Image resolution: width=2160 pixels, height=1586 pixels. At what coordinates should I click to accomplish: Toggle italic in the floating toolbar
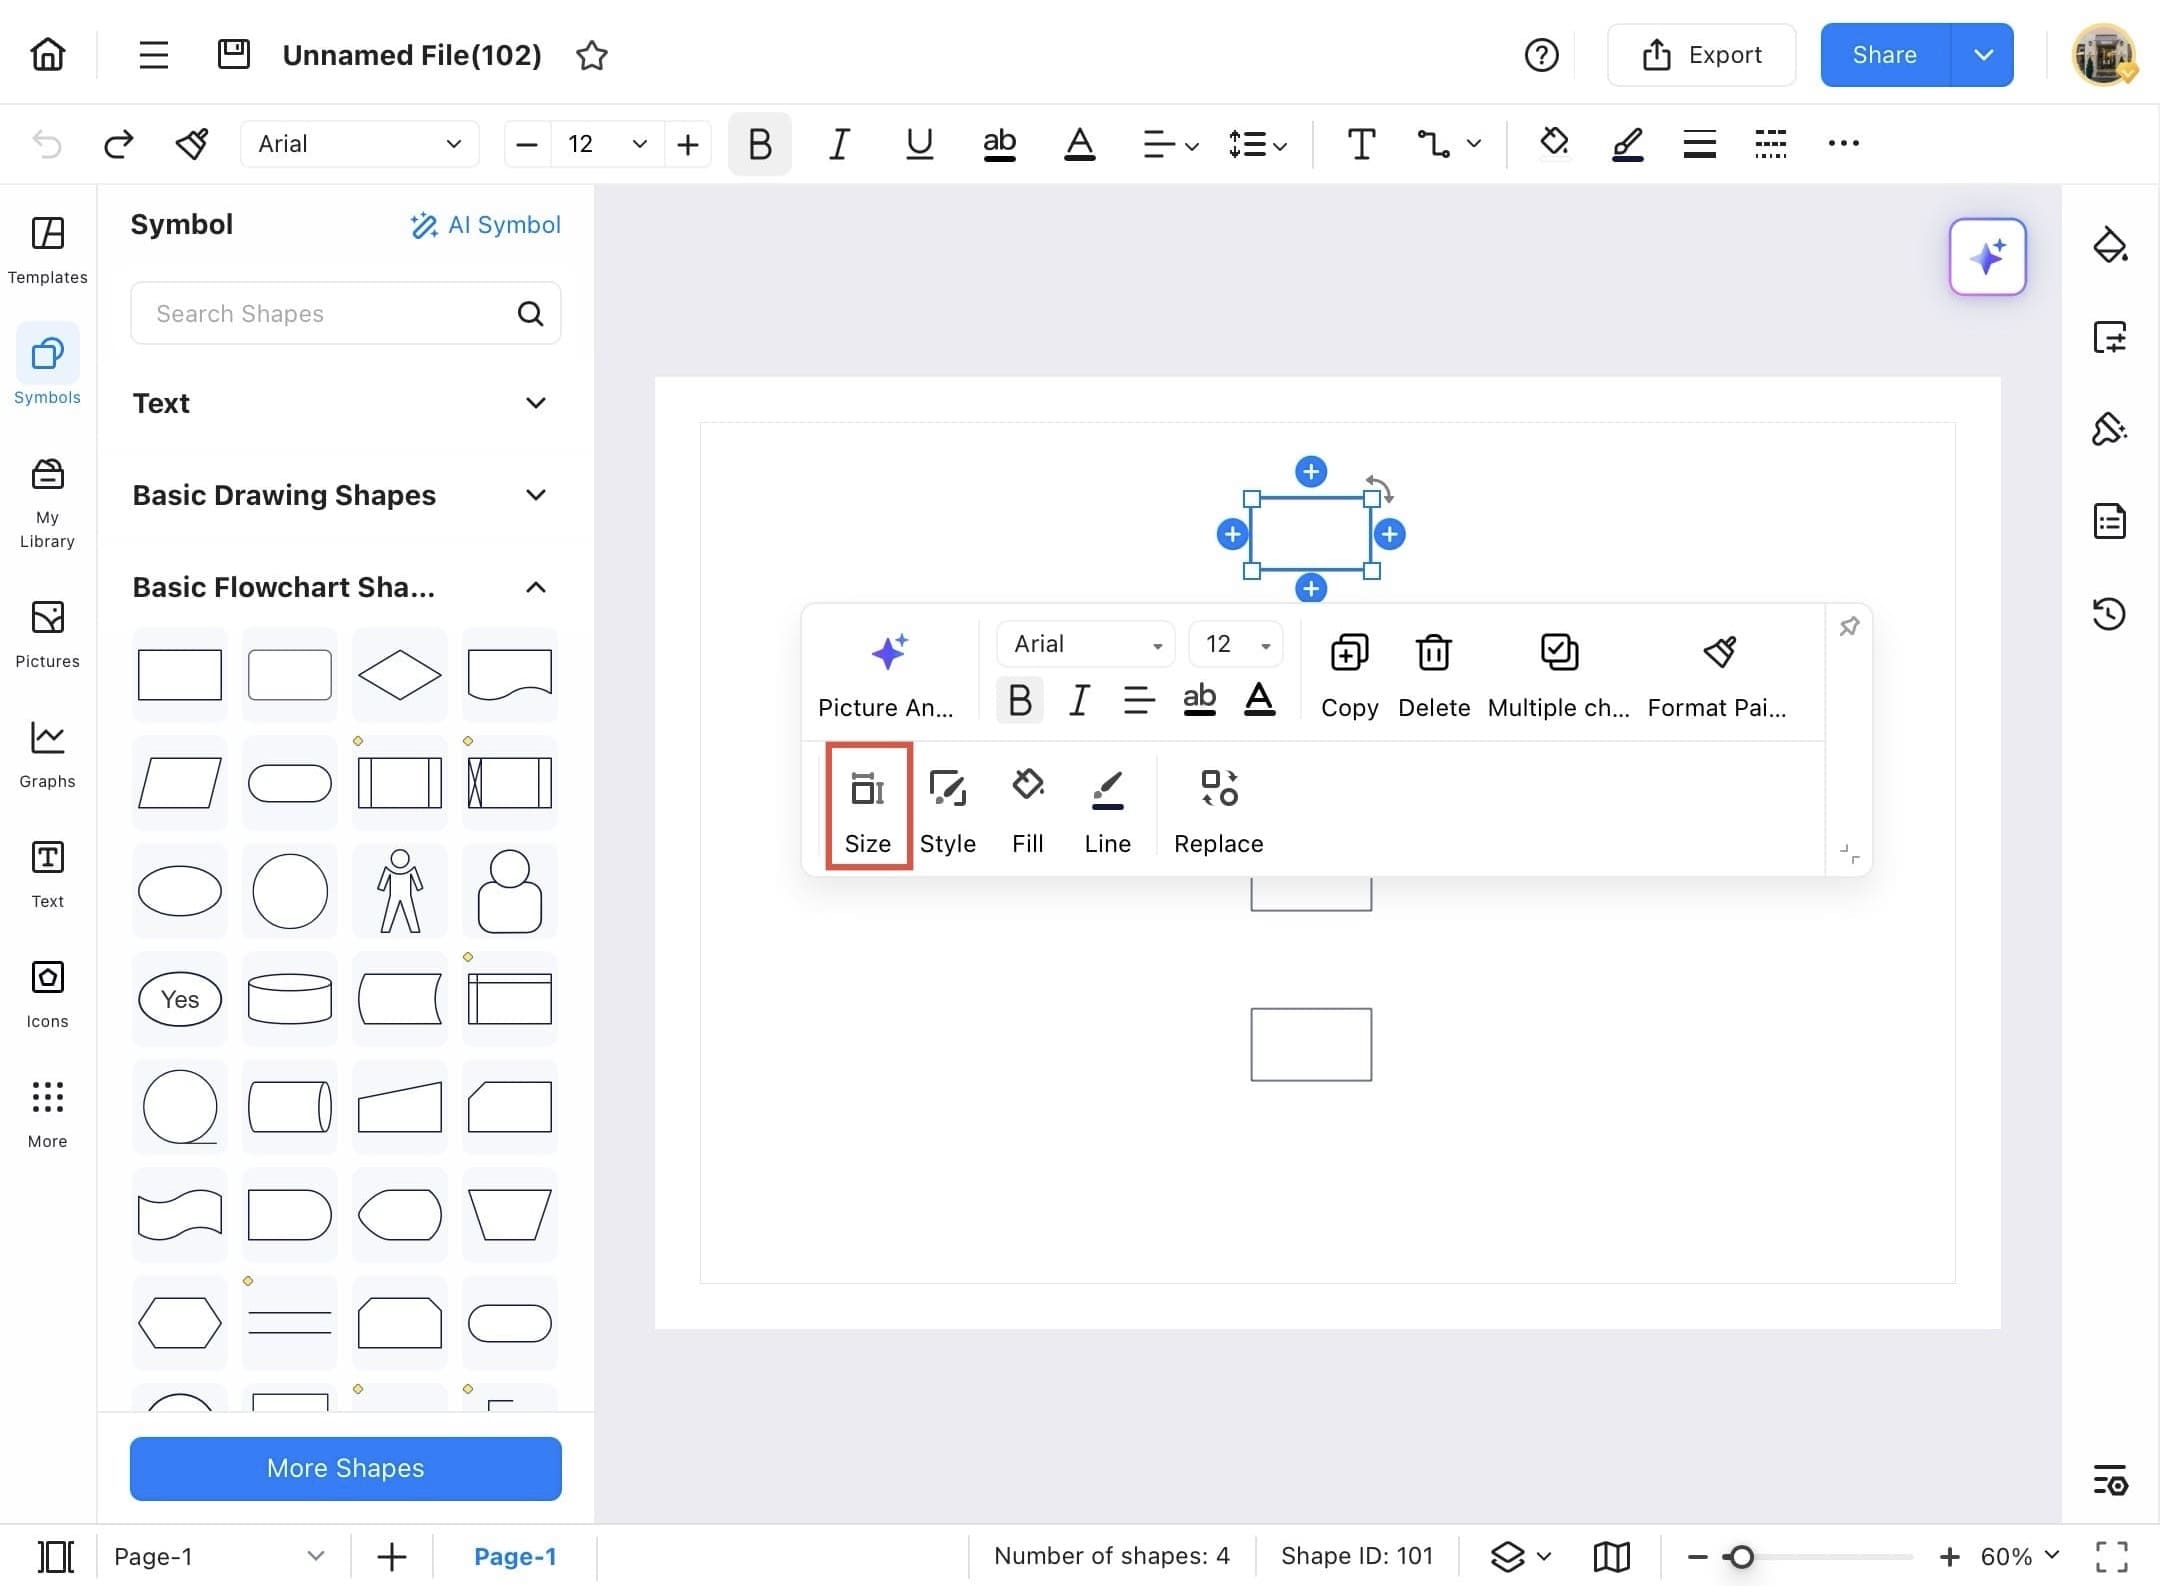(1078, 700)
